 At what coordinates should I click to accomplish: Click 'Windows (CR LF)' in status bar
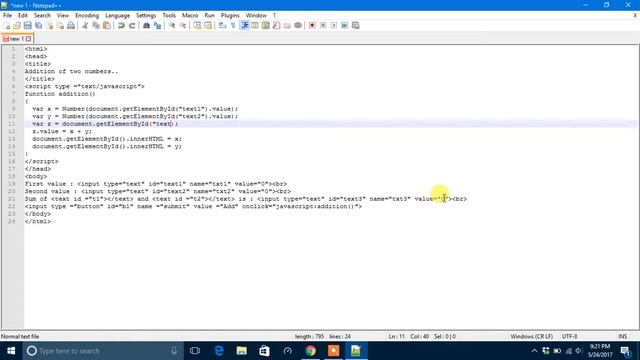pos(531,336)
